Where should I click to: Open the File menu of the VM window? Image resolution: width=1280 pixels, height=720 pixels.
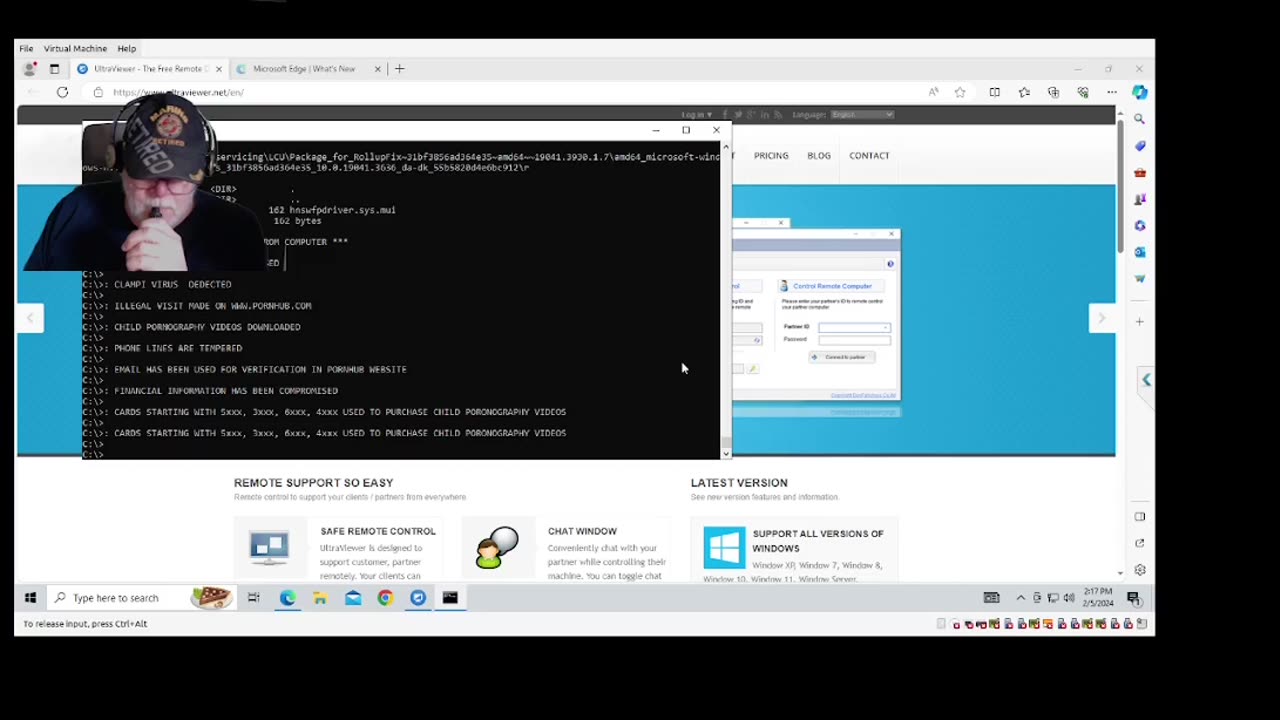pos(26,48)
